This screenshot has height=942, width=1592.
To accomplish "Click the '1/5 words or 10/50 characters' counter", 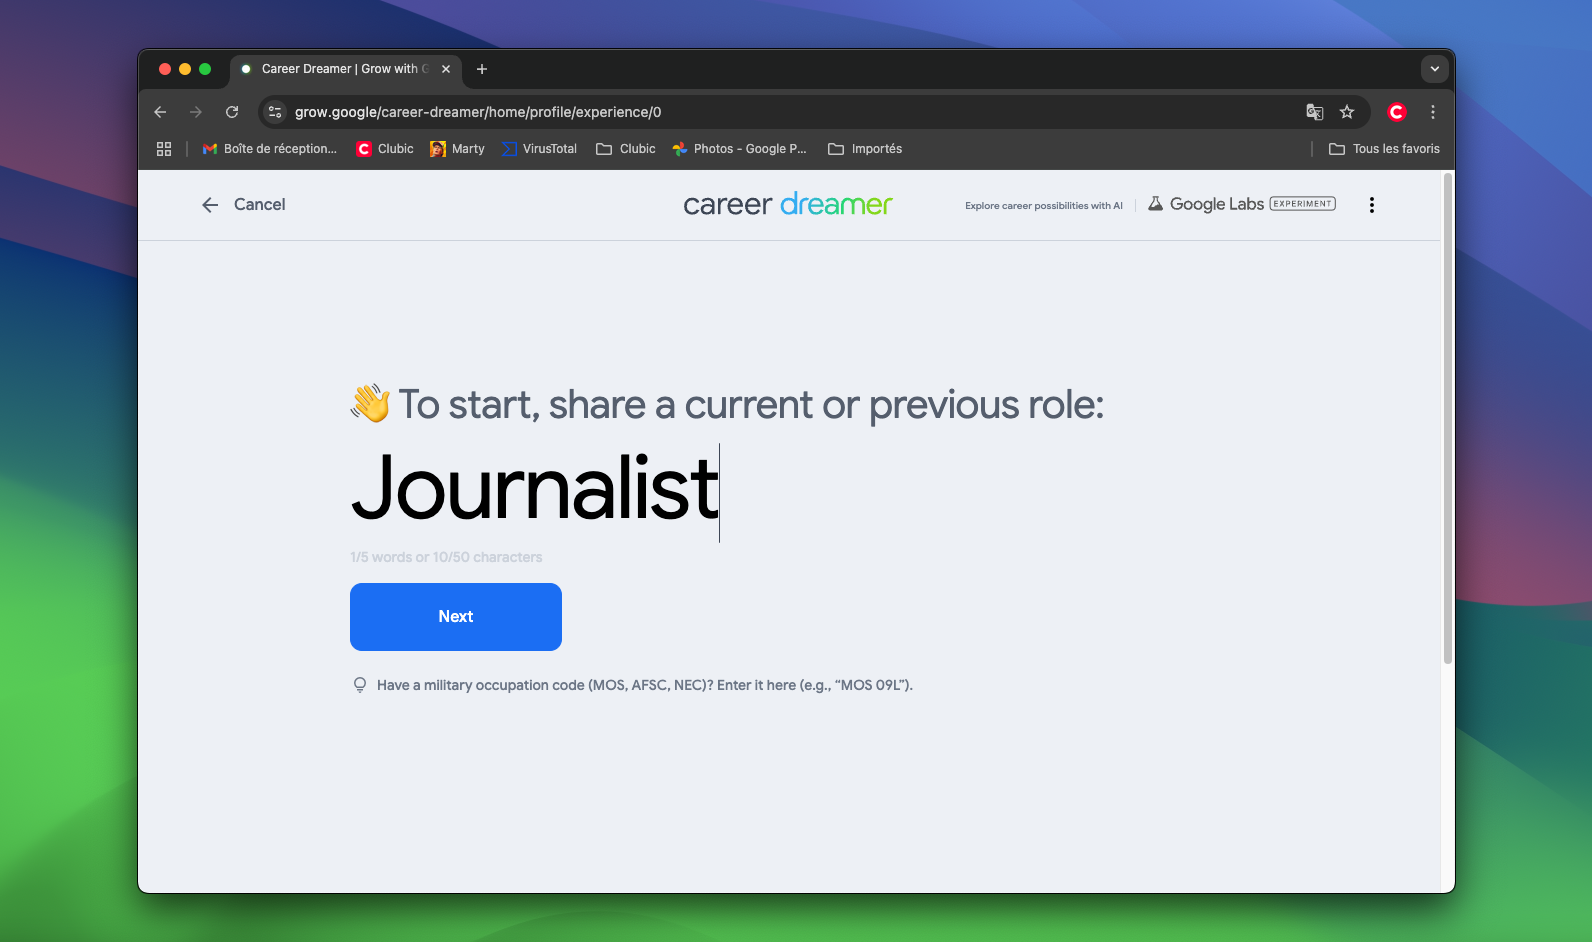I will pyautogui.click(x=446, y=557).
